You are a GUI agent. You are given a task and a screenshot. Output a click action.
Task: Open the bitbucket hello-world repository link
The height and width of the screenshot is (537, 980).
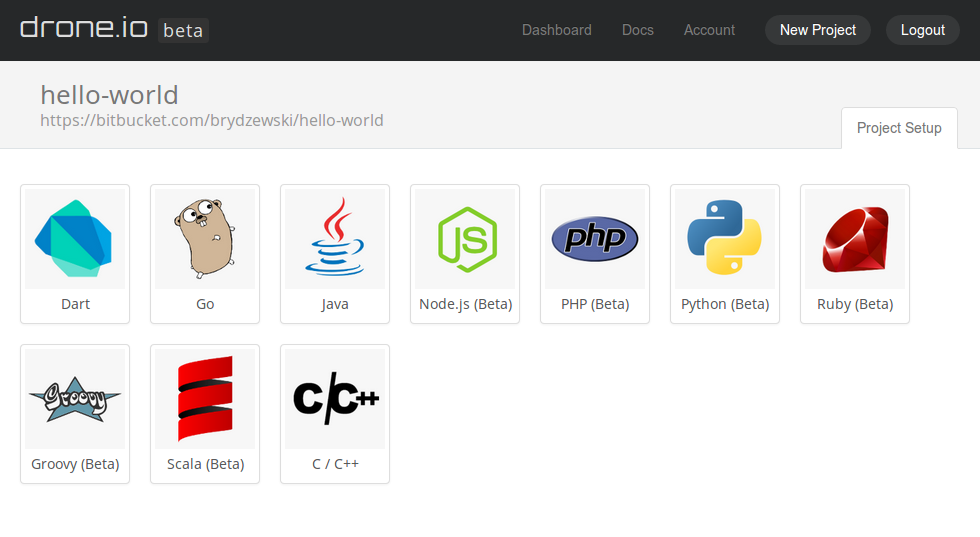pyautogui.click(x=212, y=120)
